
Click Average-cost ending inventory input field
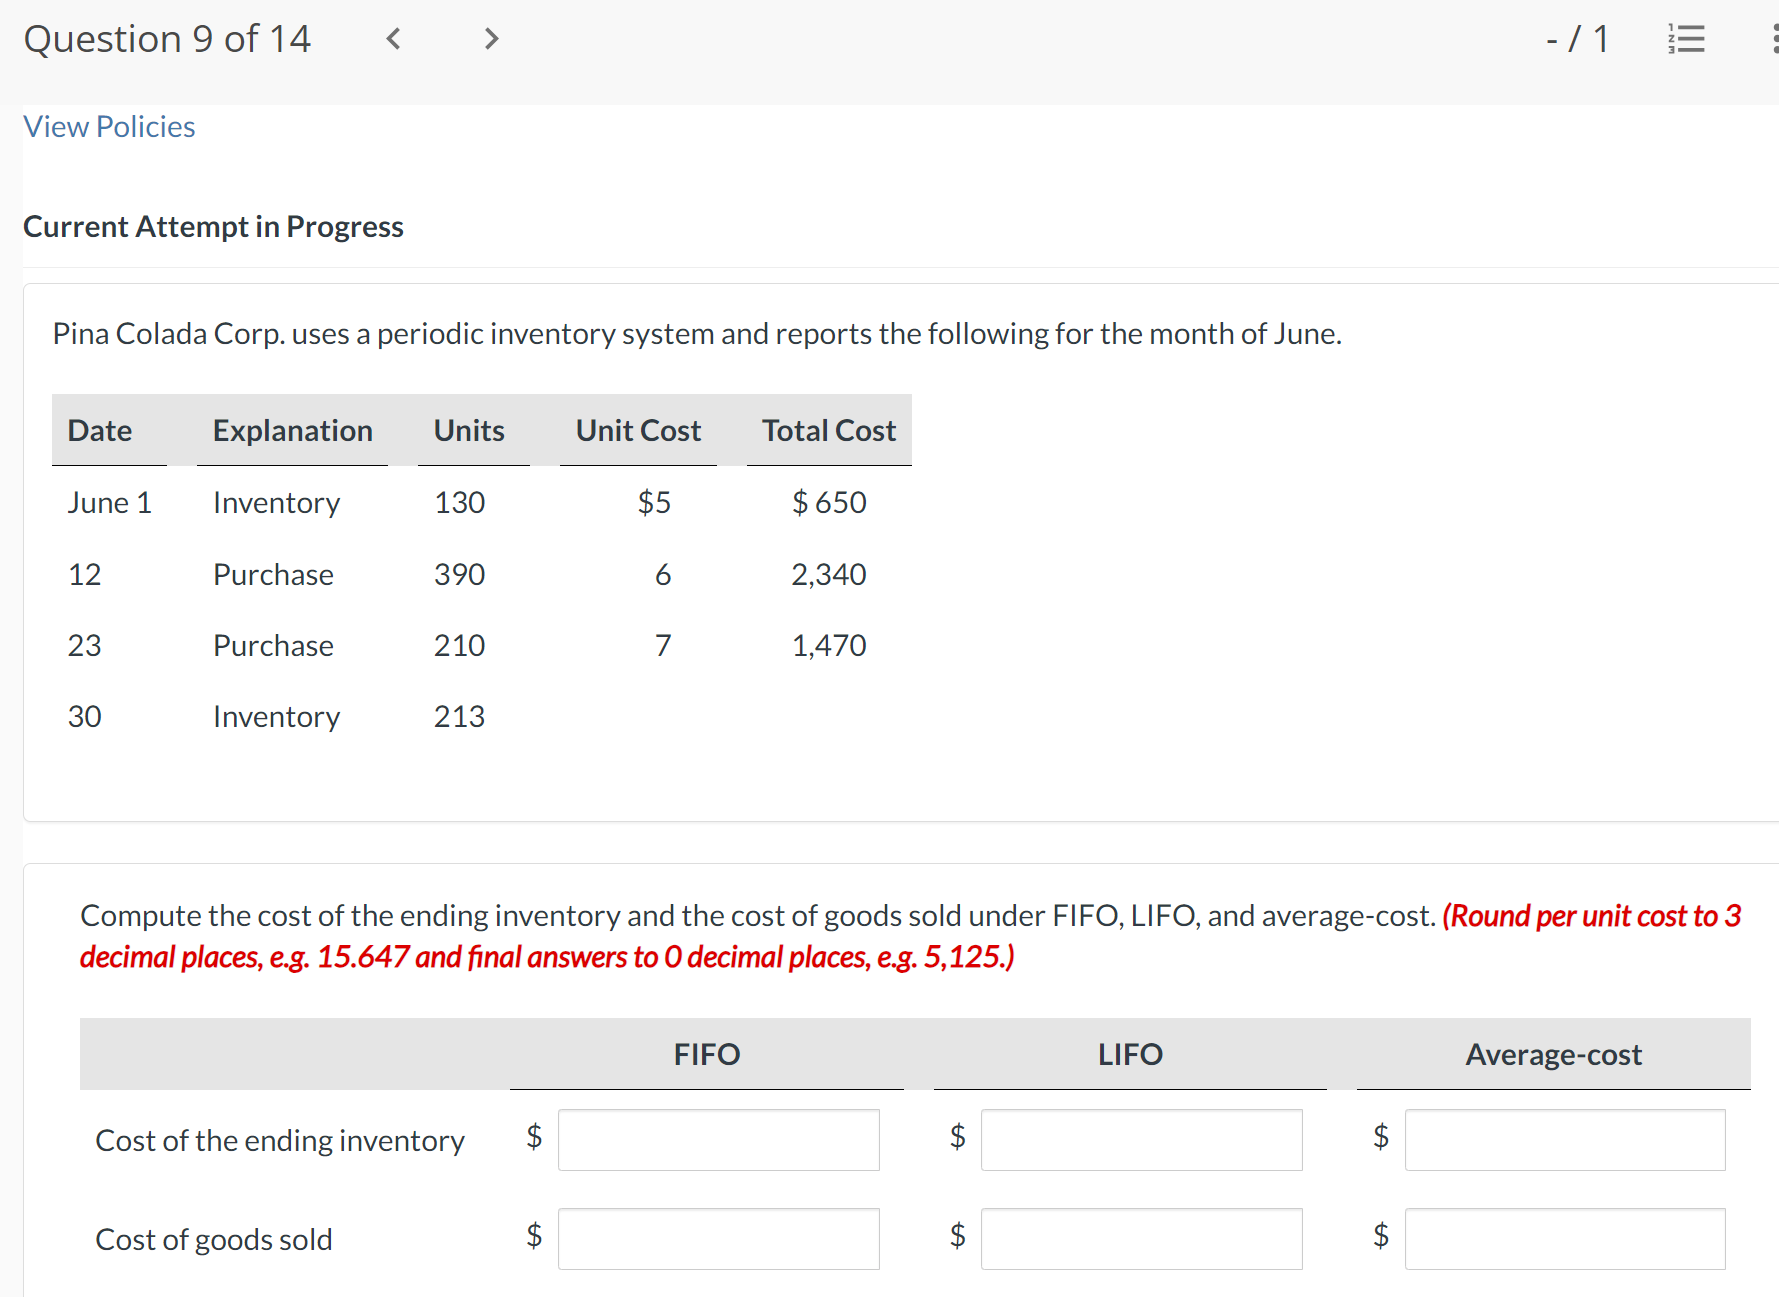pyautogui.click(x=1565, y=1140)
